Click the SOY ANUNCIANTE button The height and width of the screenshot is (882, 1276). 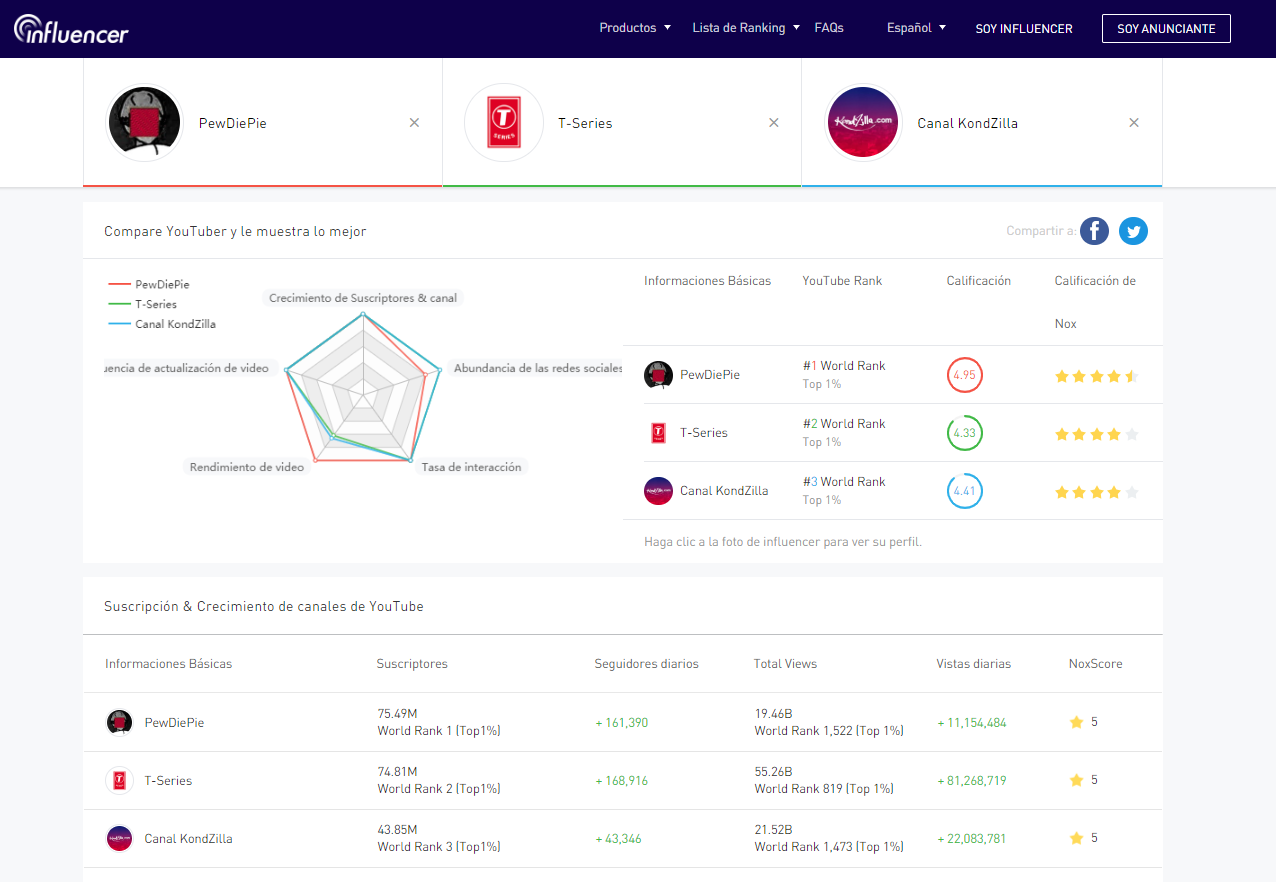tap(1166, 29)
